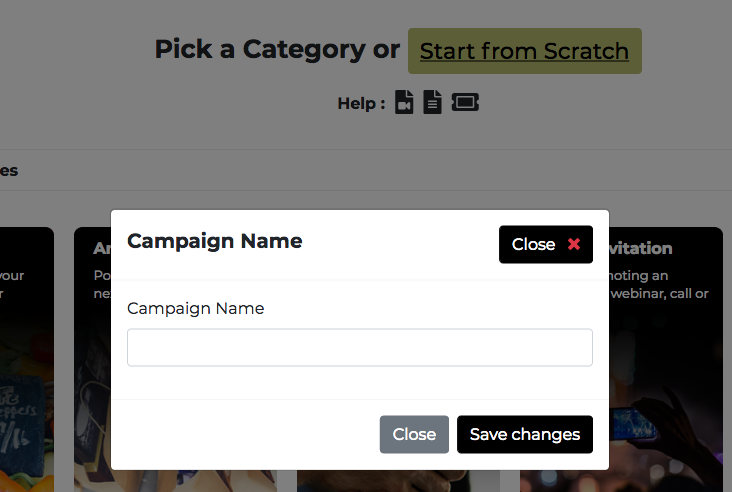Select the partially visible tab ending in 'es'
Viewport: 732px width, 492px height.
(x=9, y=171)
